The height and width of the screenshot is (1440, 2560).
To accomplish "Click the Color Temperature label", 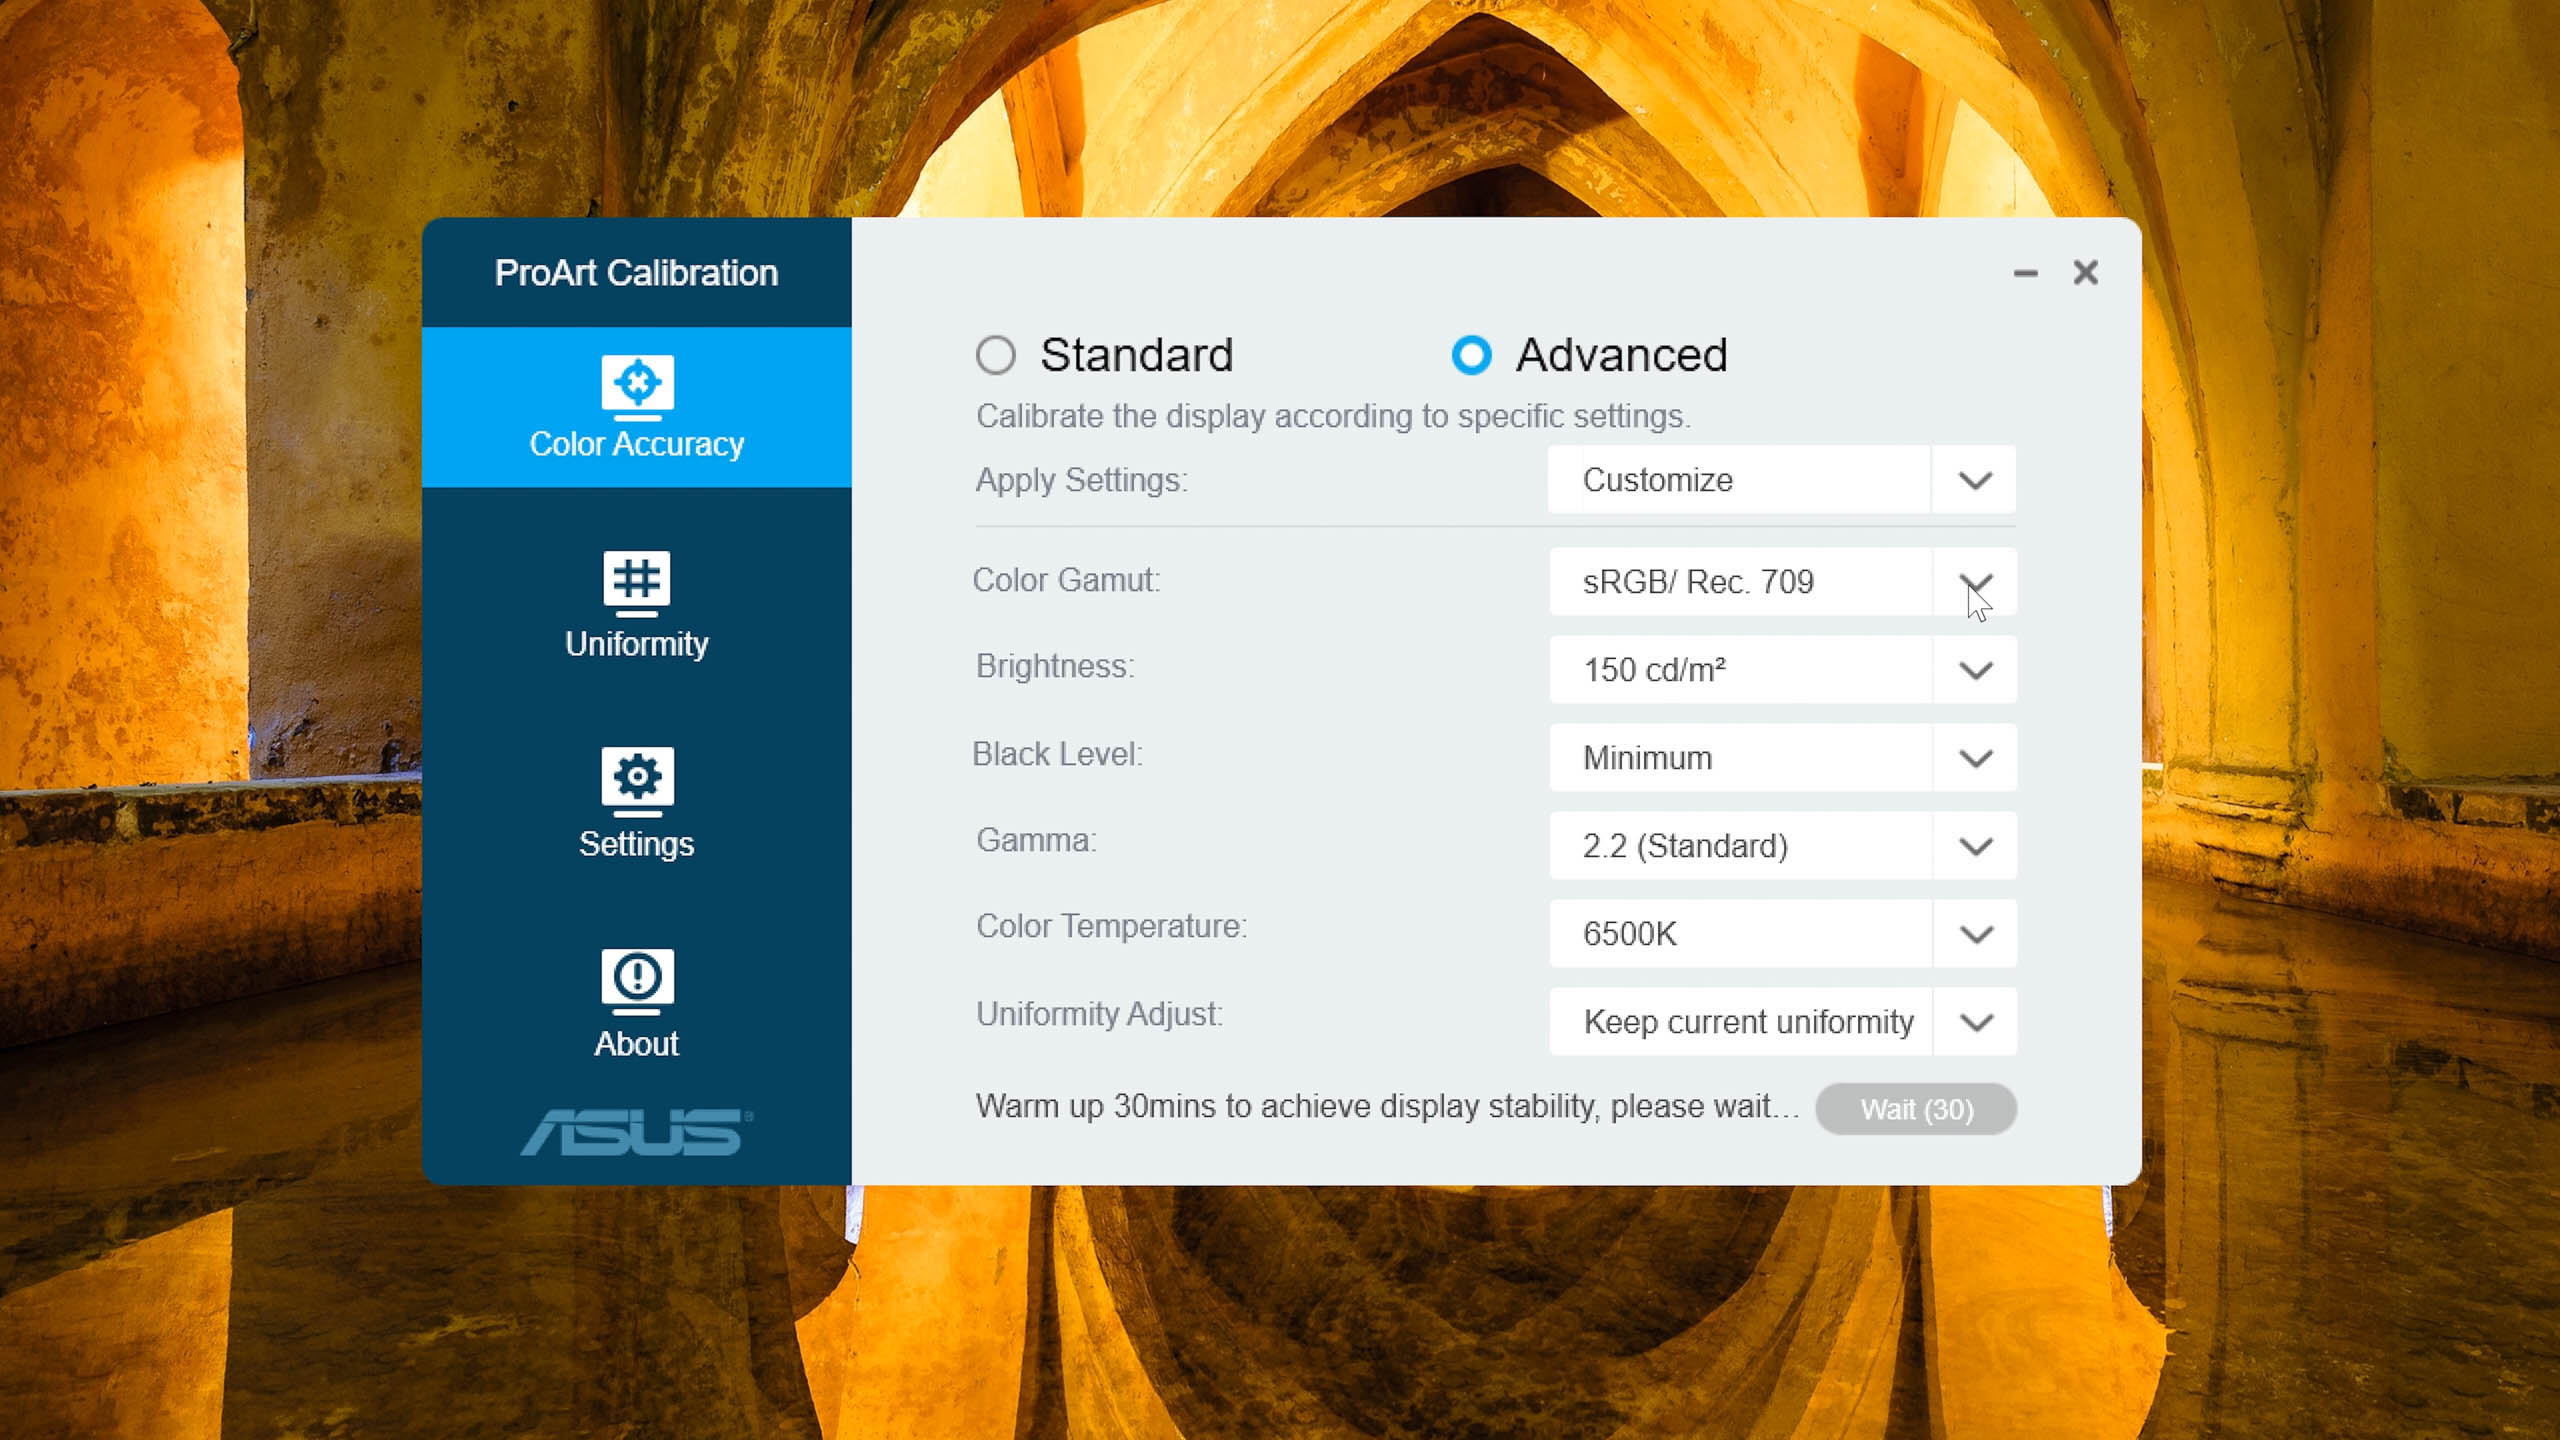I will [x=1112, y=926].
